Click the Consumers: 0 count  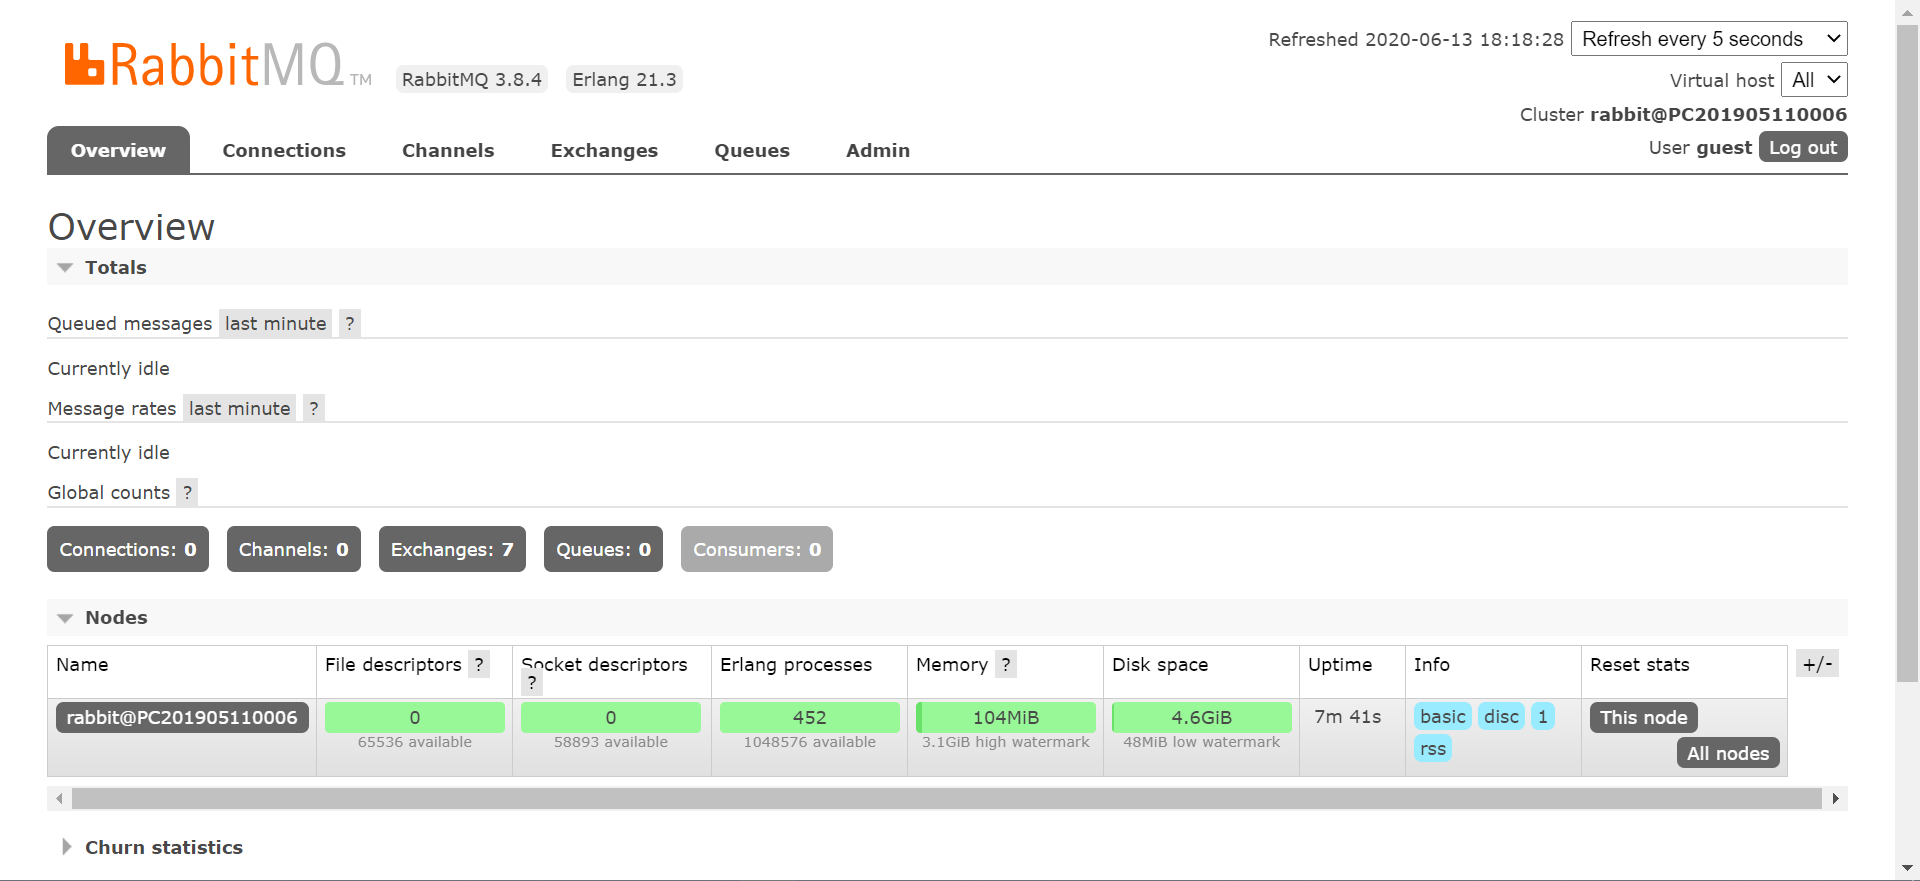pyautogui.click(x=757, y=549)
